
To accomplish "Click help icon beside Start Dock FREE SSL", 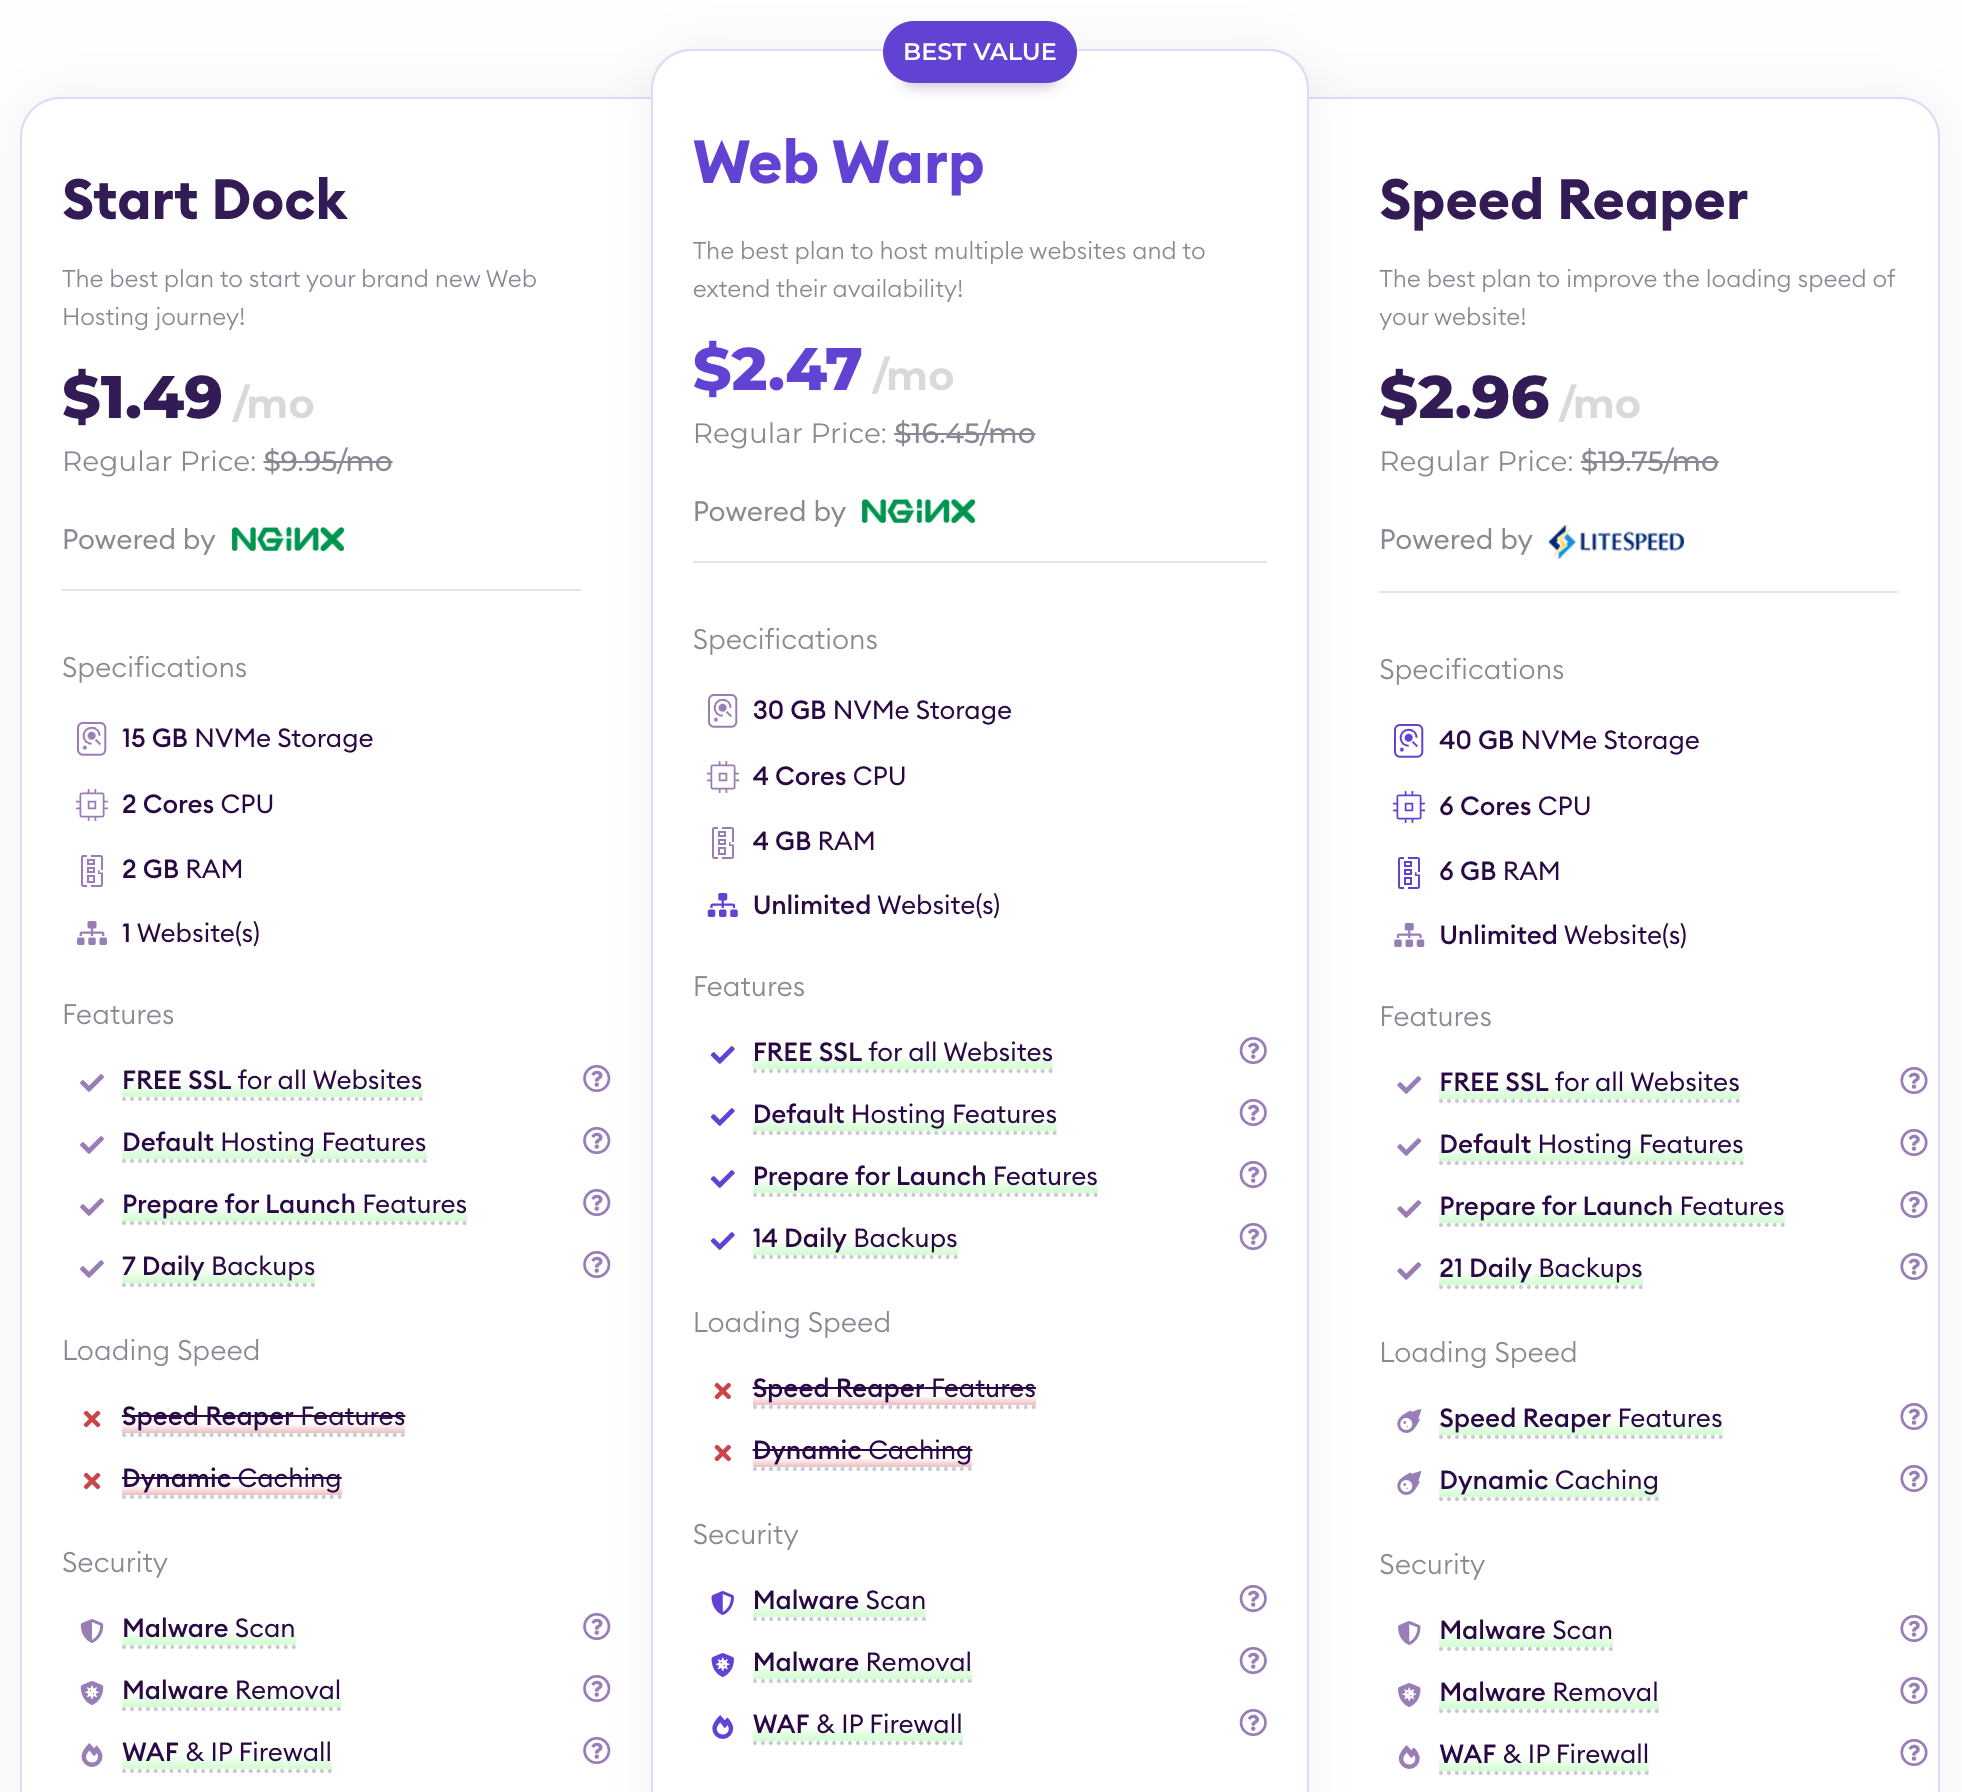I will [597, 1079].
